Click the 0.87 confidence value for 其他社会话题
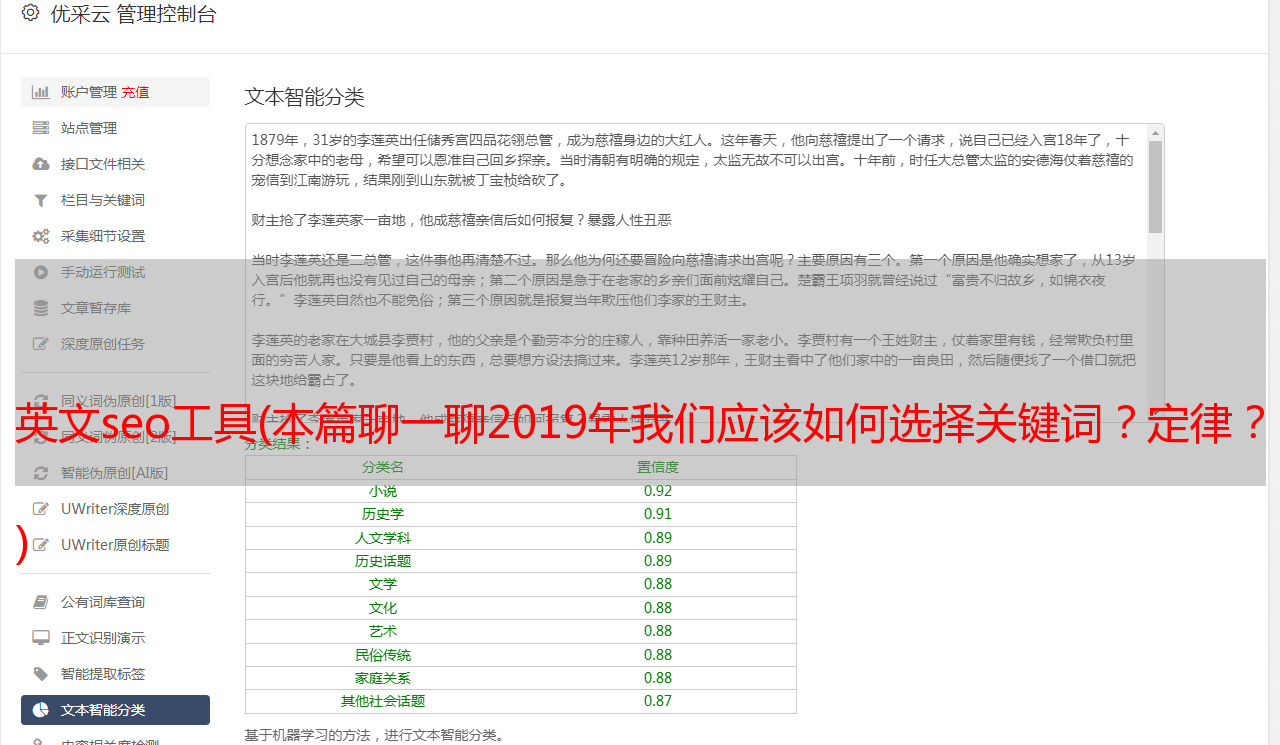The image size is (1280, 745). coord(658,701)
